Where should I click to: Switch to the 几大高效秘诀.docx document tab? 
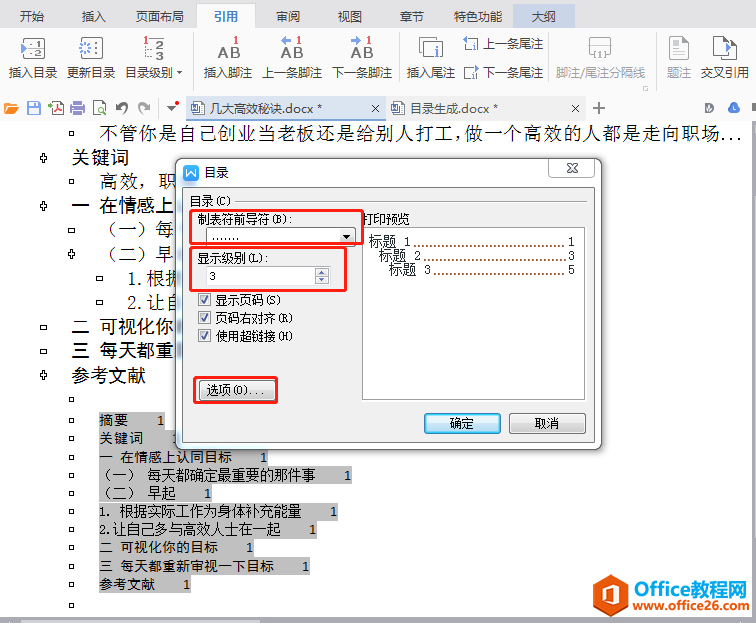pyautogui.click(x=286, y=108)
